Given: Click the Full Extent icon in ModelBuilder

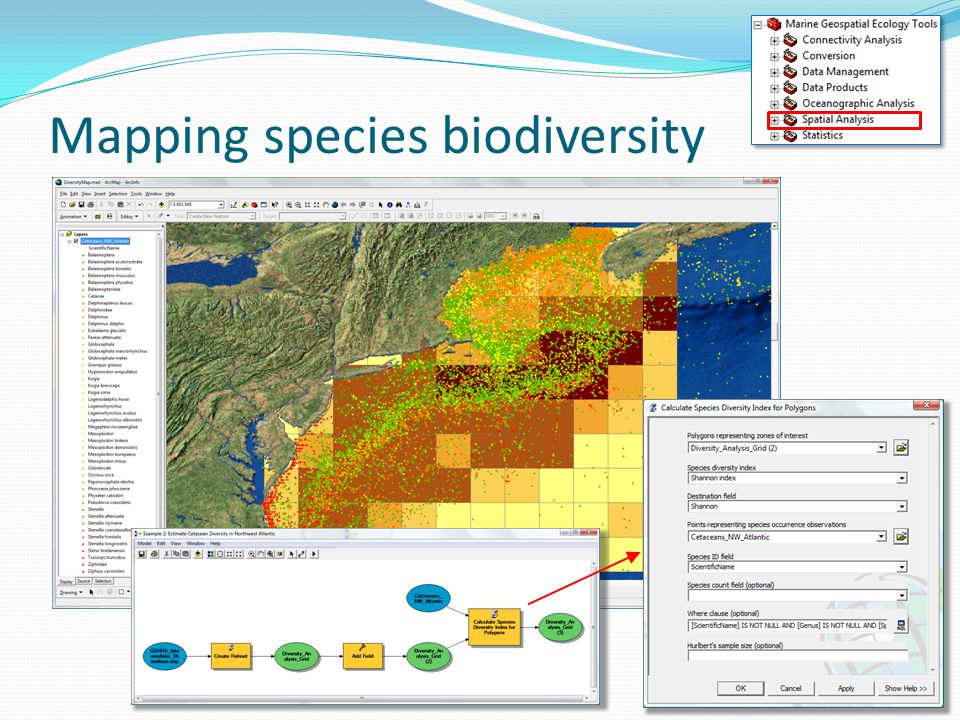Looking at the screenshot, I should pyautogui.click(x=220, y=554).
